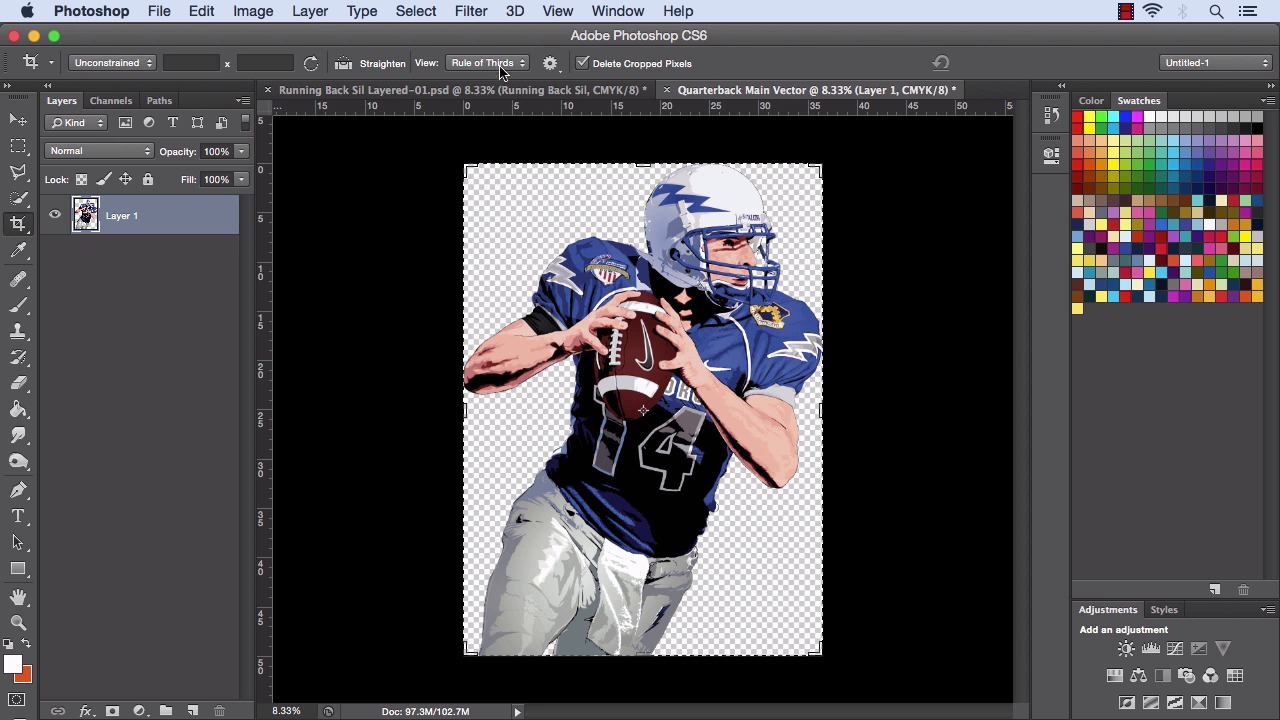Click the crop width input field
The width and height of the screenshot is (1280, 720).
click(191, 63)
